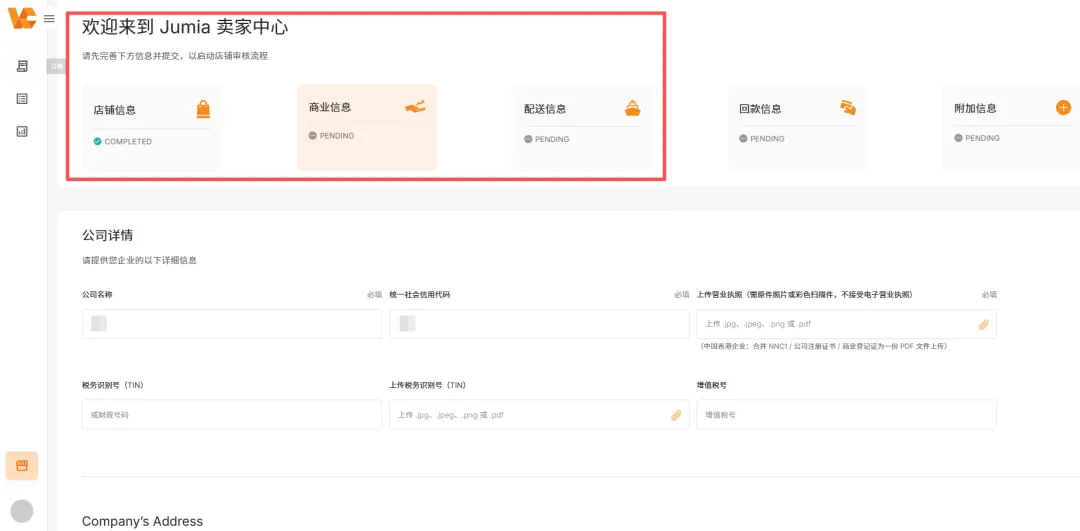Click the 上传营业执照 upload field
This screenshot has height=531, width=1080.
[x=847, y=324]
